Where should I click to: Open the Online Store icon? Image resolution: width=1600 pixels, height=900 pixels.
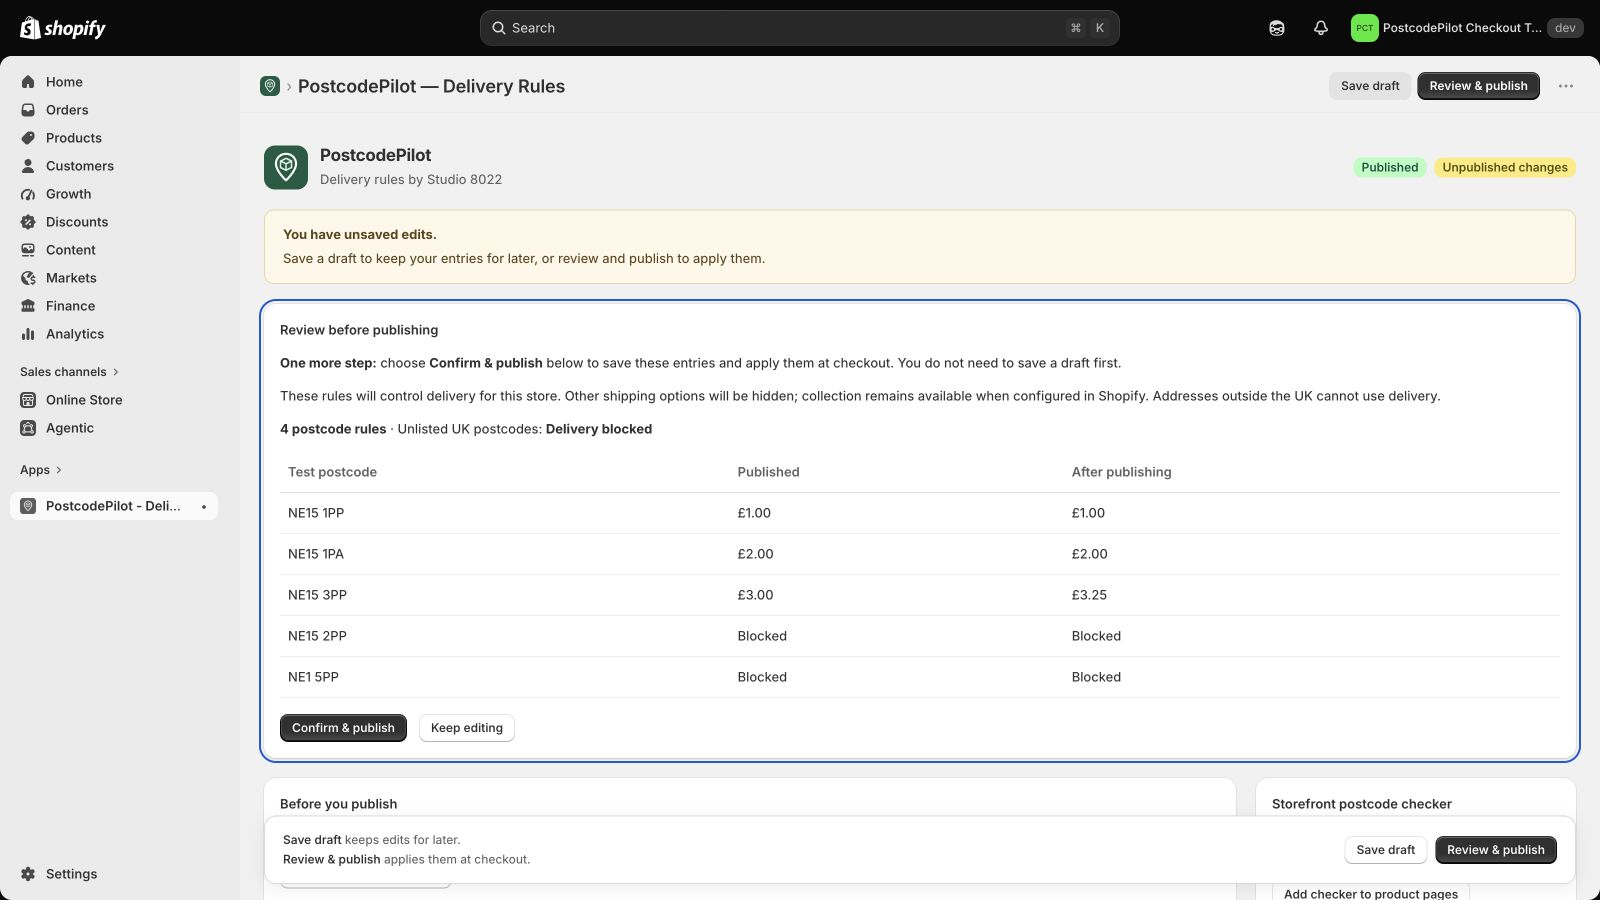click(28, 400)
